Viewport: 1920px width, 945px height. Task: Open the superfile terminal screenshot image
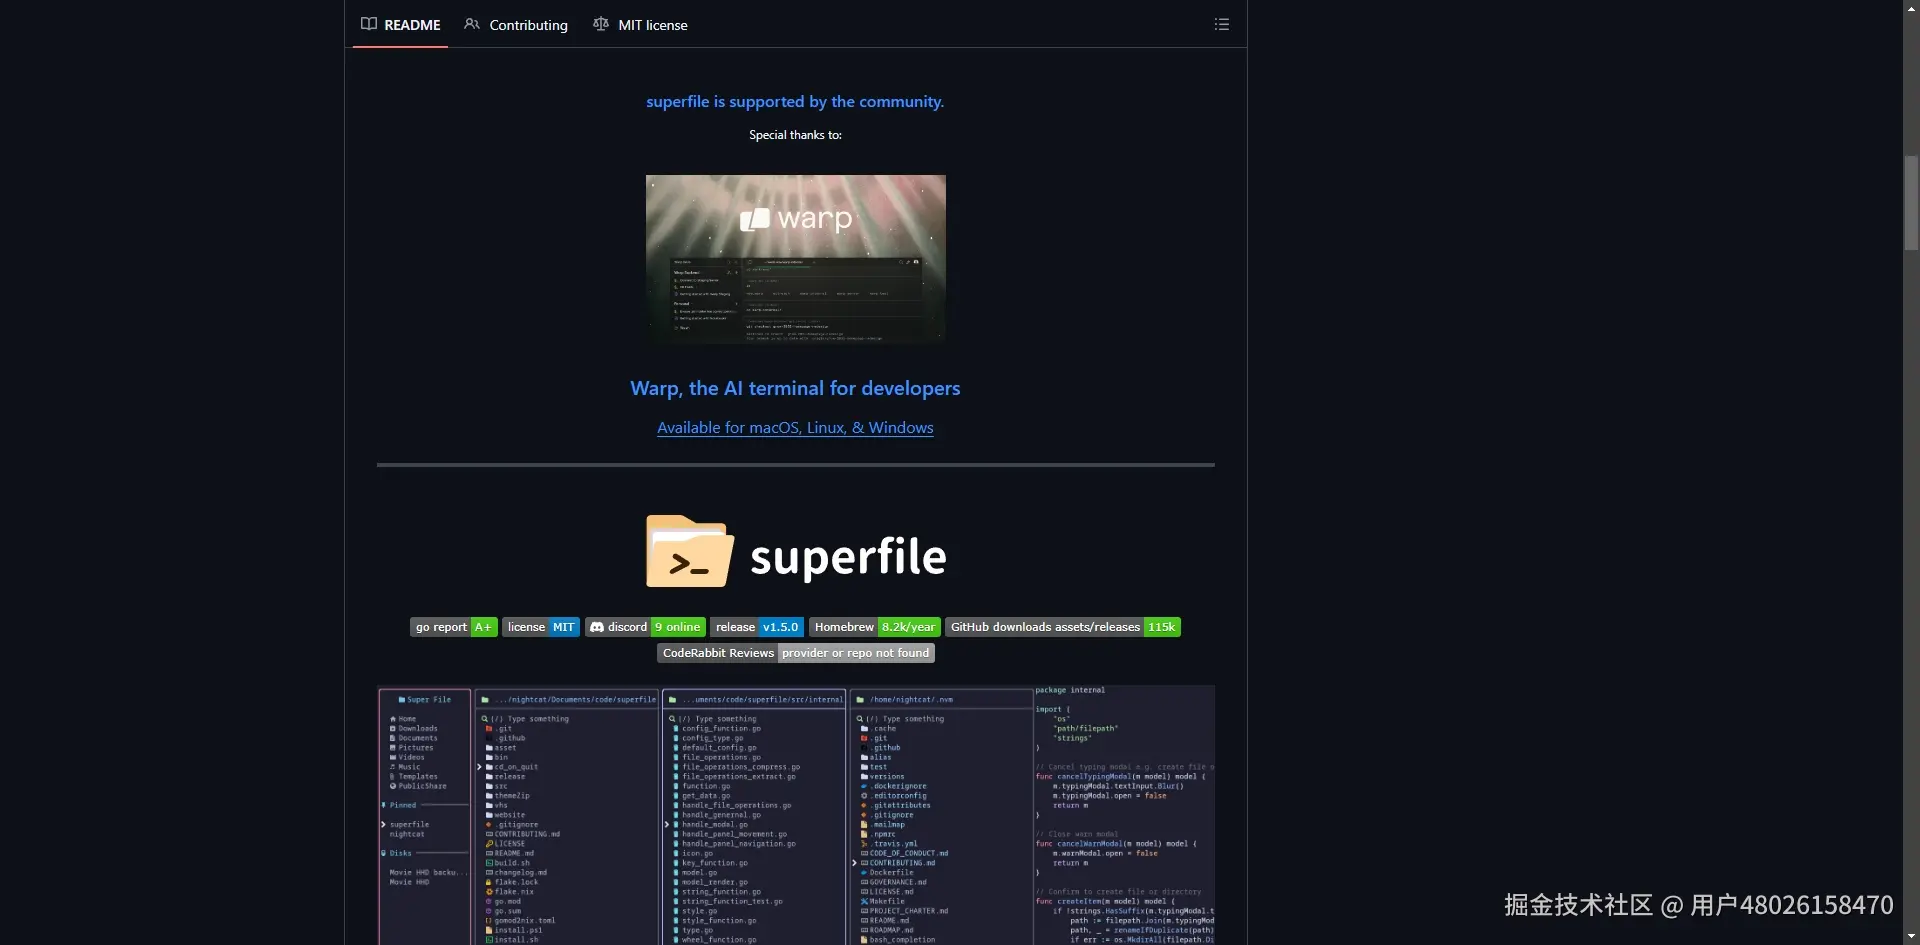click(796, 815)
